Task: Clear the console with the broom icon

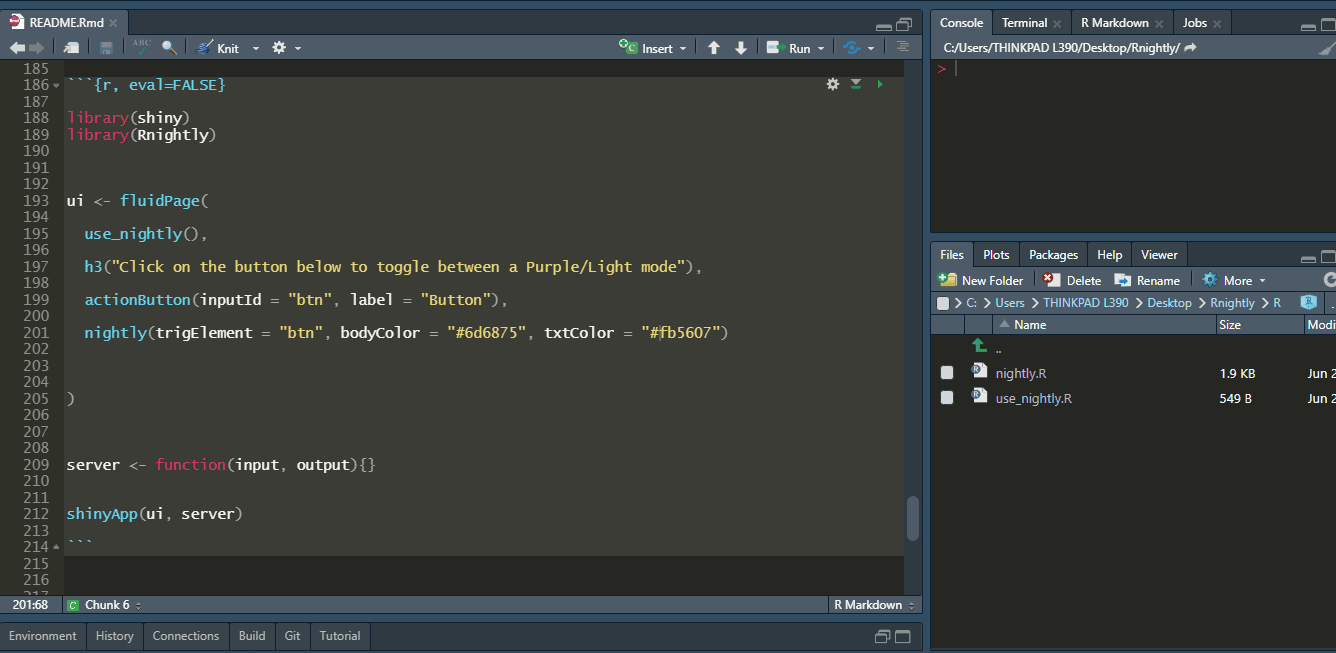Action: tap(1326, 48)
